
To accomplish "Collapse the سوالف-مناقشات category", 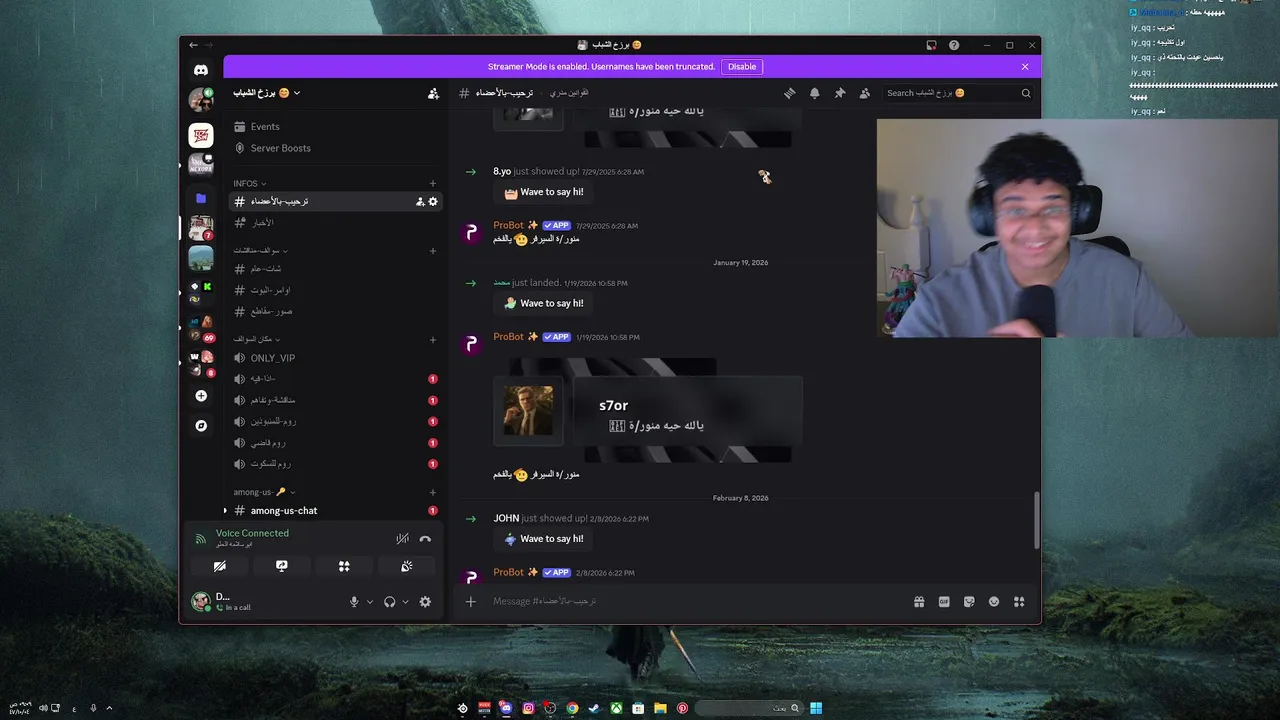I will click(260, 250).
